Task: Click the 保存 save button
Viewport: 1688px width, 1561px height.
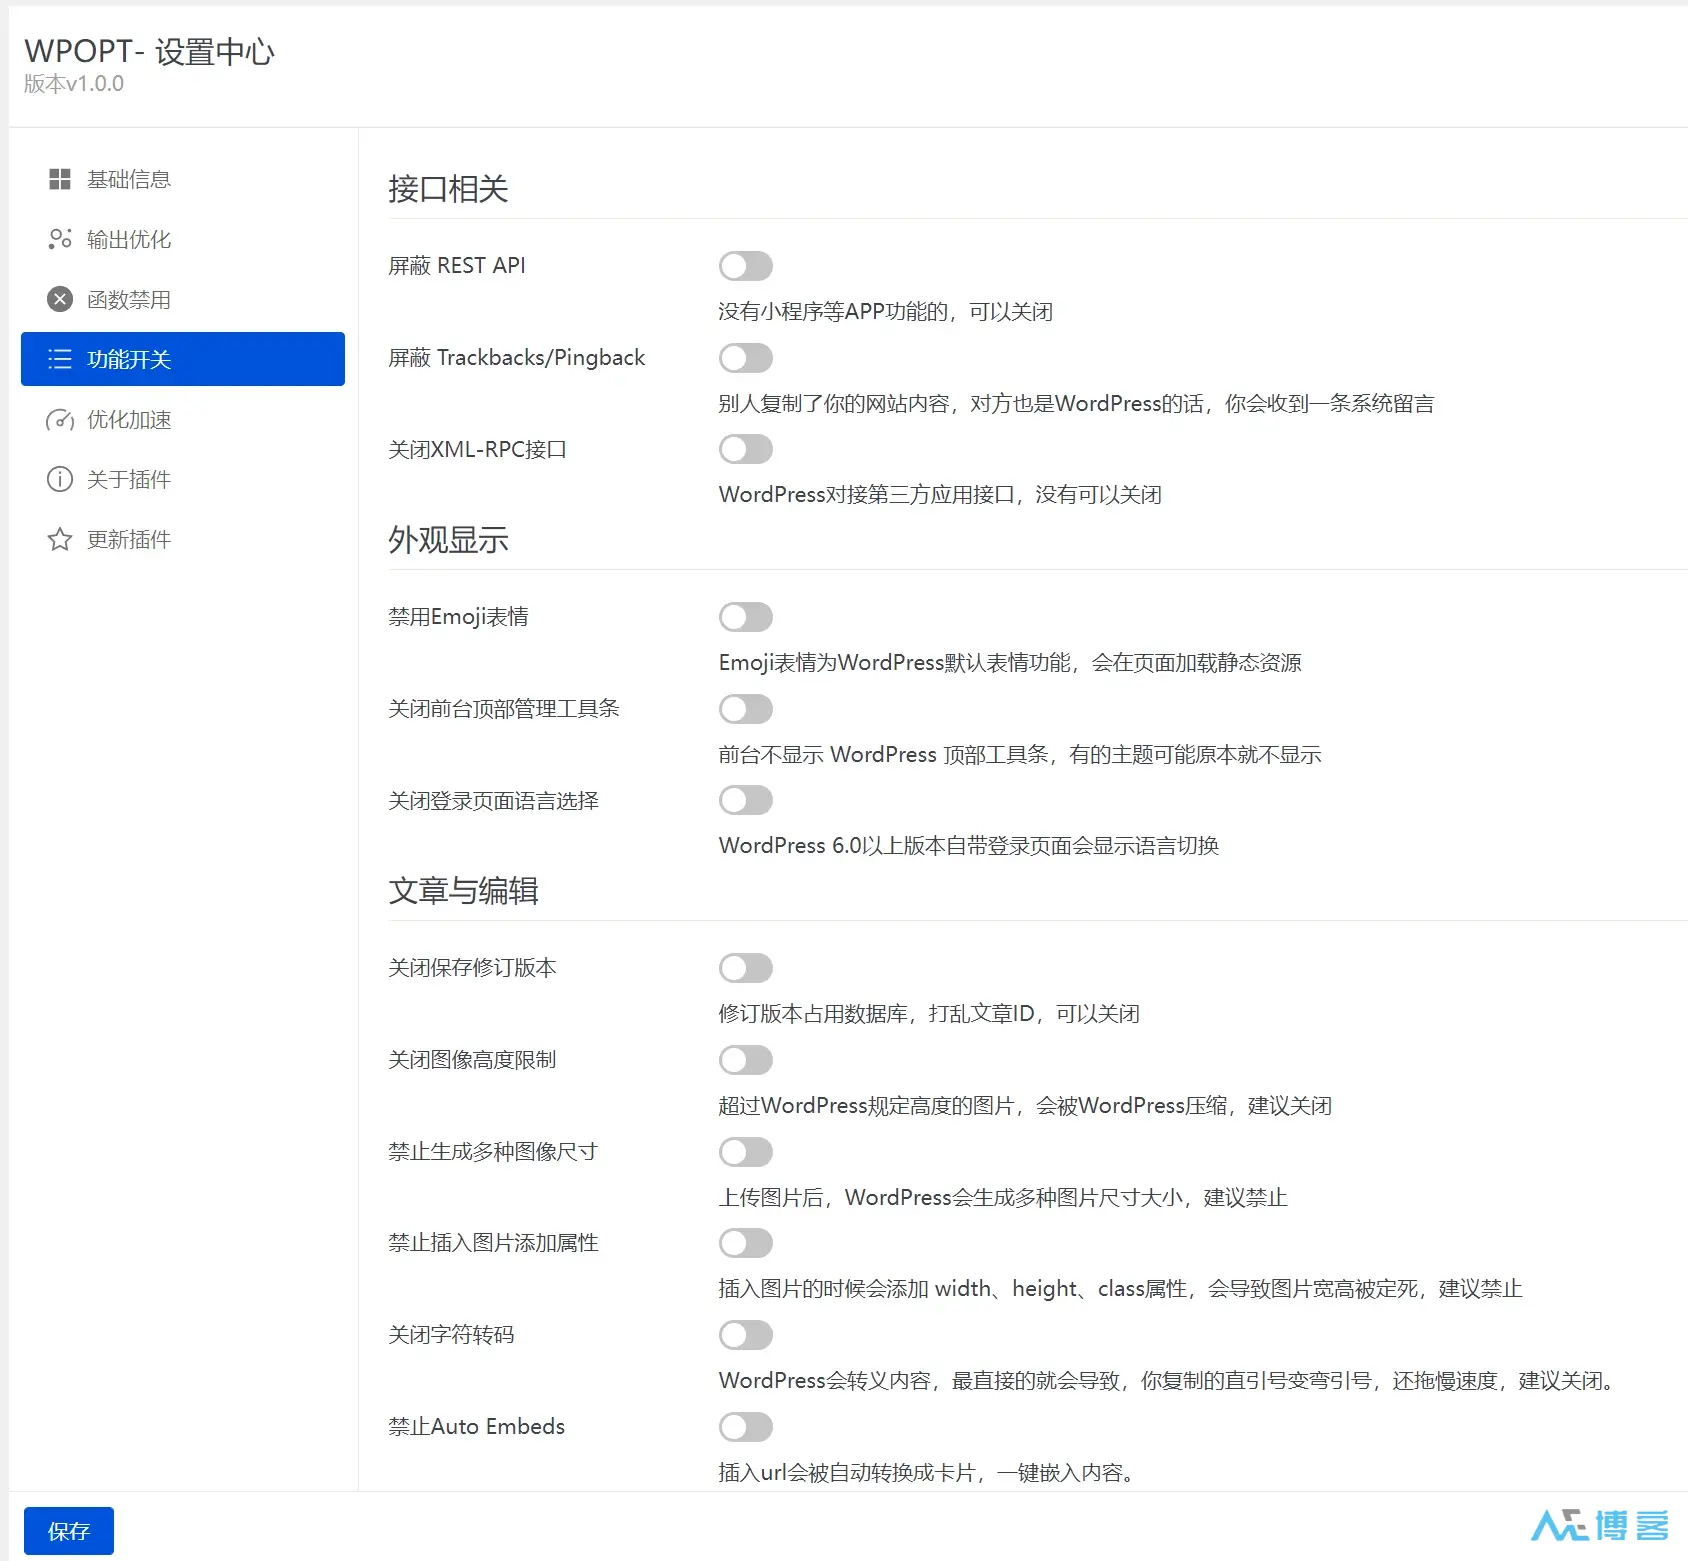Action: (x=66, y=1530)
